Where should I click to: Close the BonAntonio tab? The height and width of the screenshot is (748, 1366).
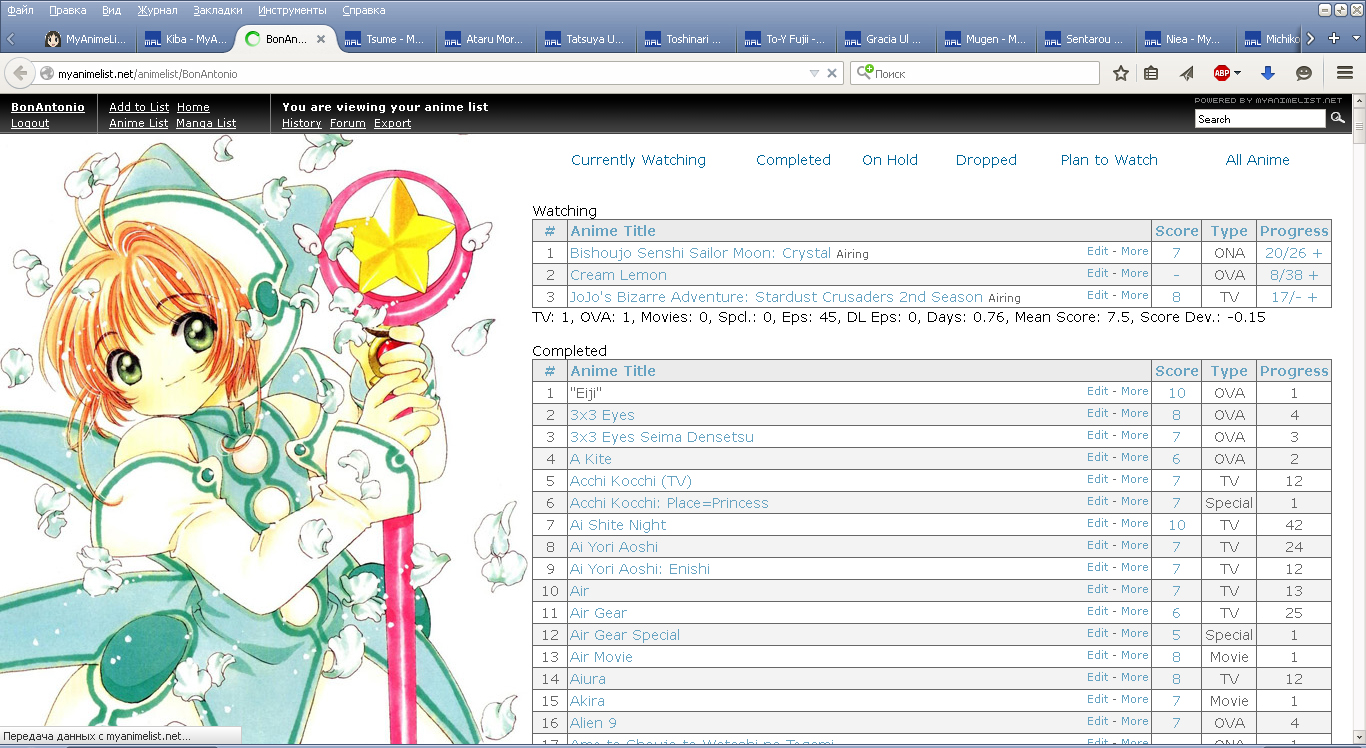pos(321,39)
